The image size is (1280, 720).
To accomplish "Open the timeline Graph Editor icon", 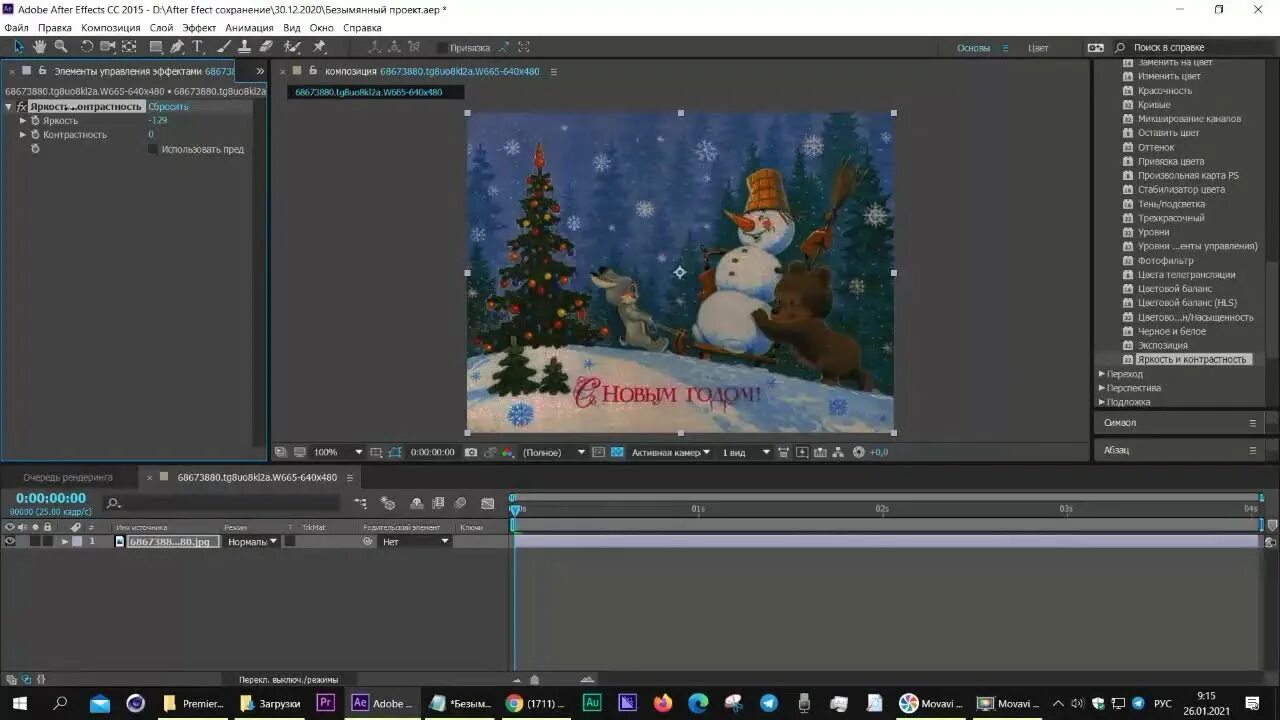I will pyautogui.click(x=488, y=503).
